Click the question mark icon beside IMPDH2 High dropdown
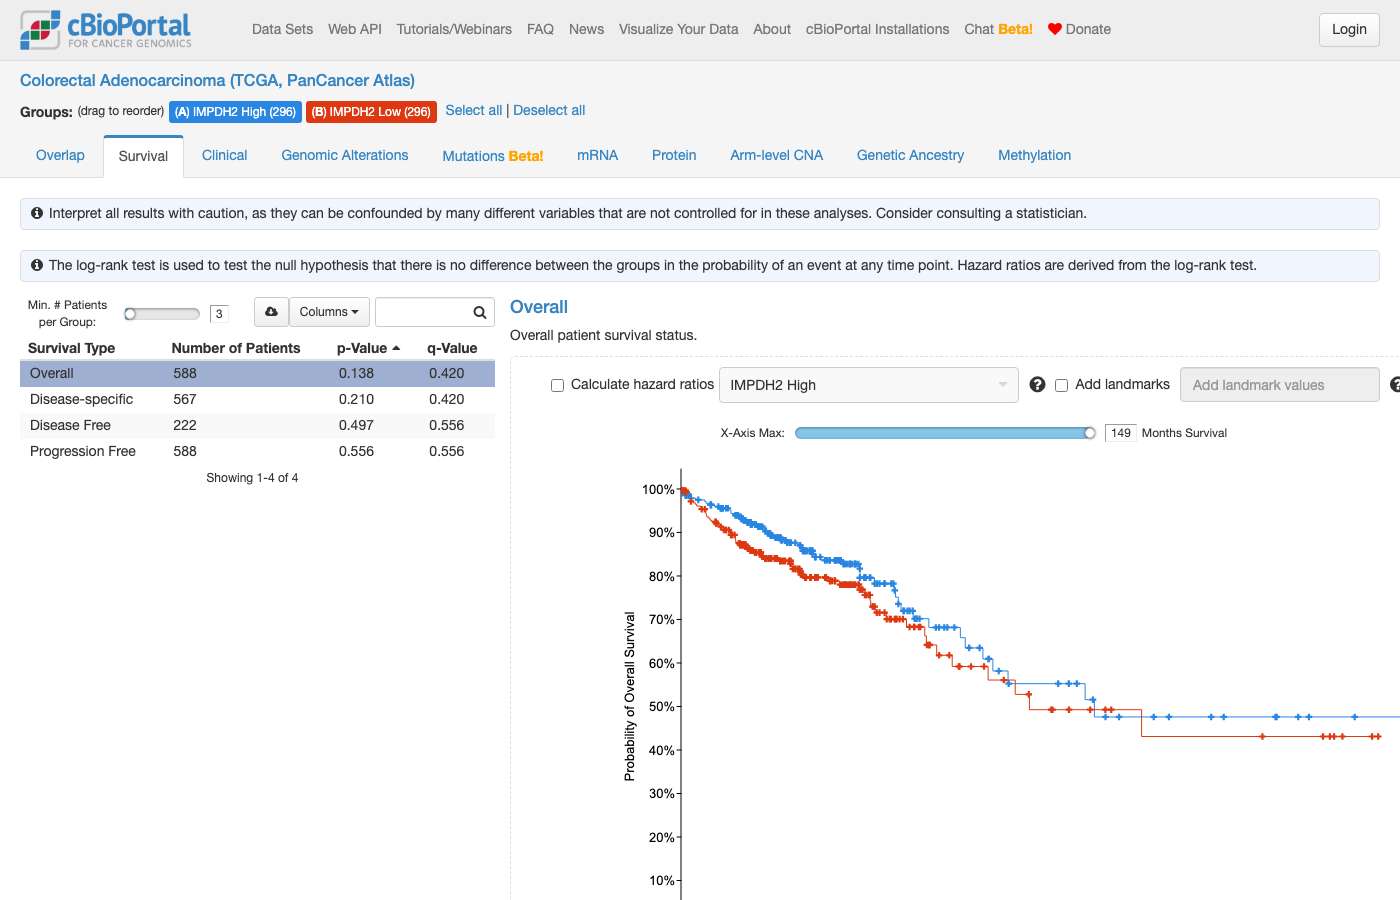The image size is (1400, 900). pyautogui.click(x=1037, y=384)
